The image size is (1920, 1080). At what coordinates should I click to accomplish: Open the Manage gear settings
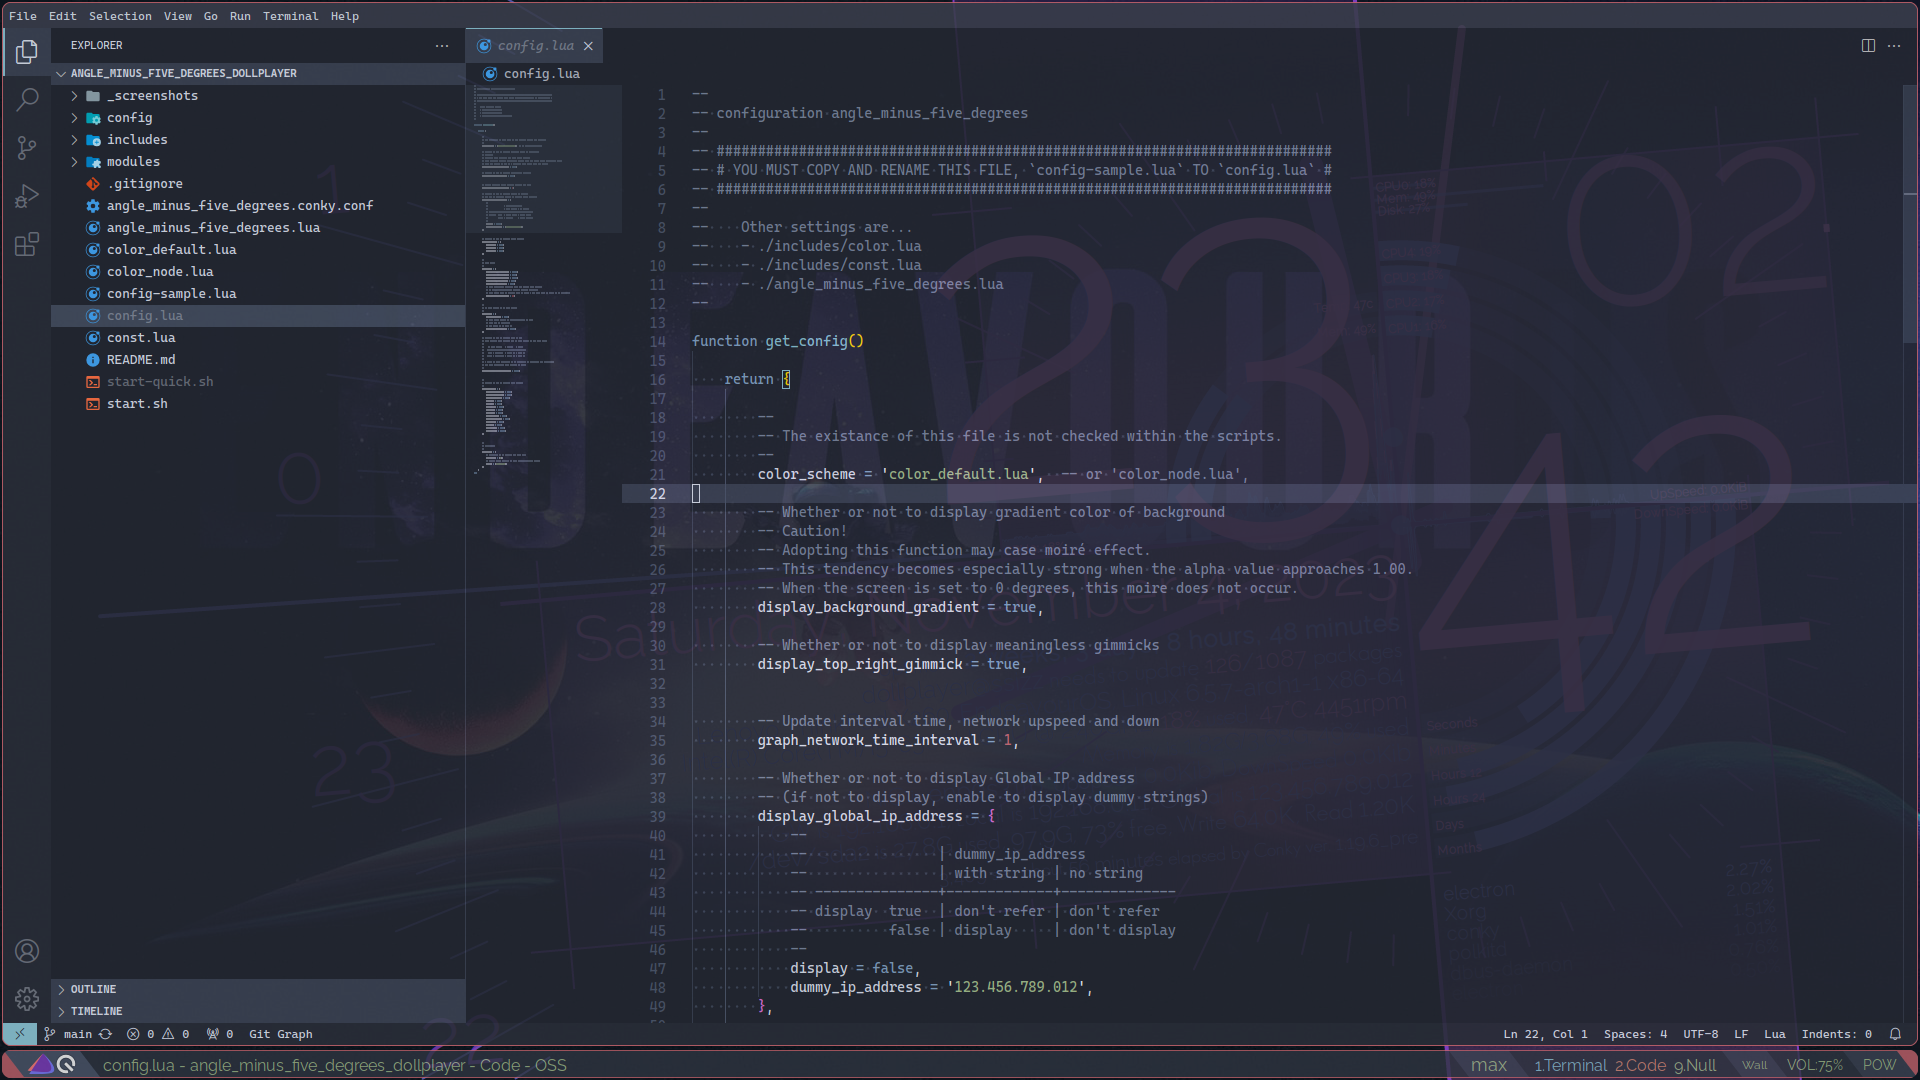click(27, 998)
